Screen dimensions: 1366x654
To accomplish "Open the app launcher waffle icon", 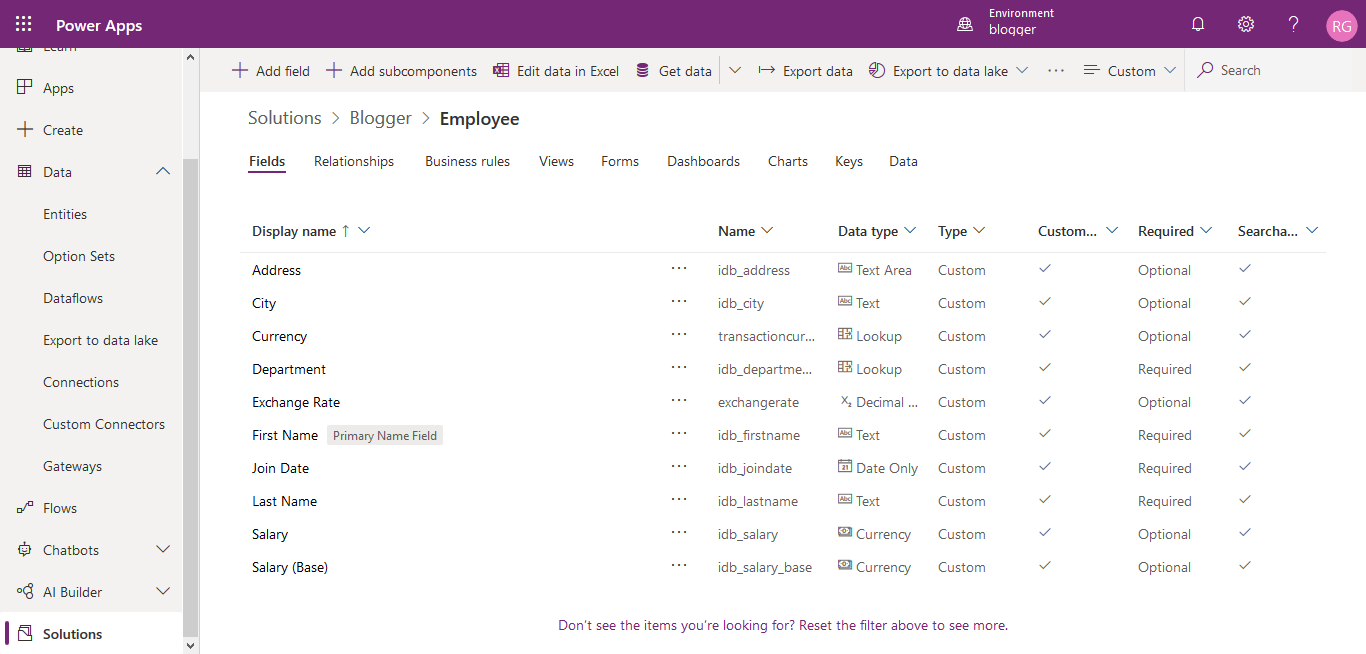I will tap(23, 24).
